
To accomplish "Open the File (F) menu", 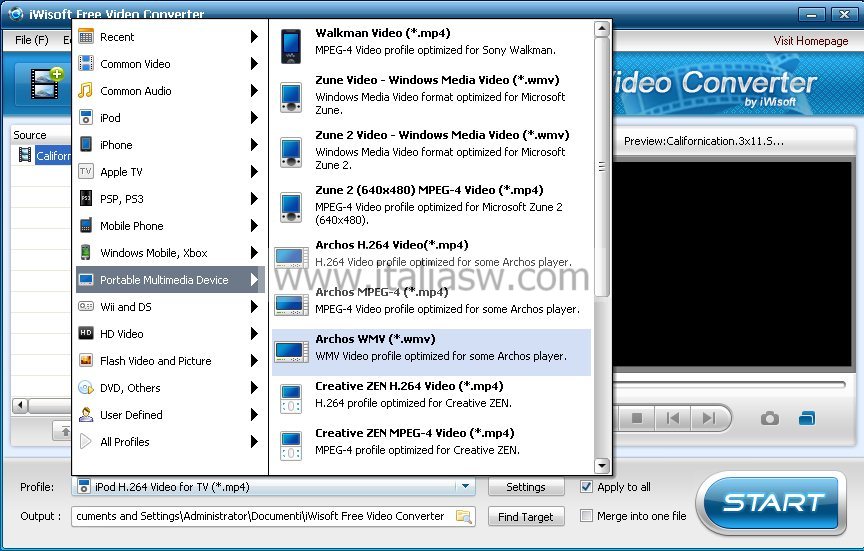I will (x=31, y=40).
